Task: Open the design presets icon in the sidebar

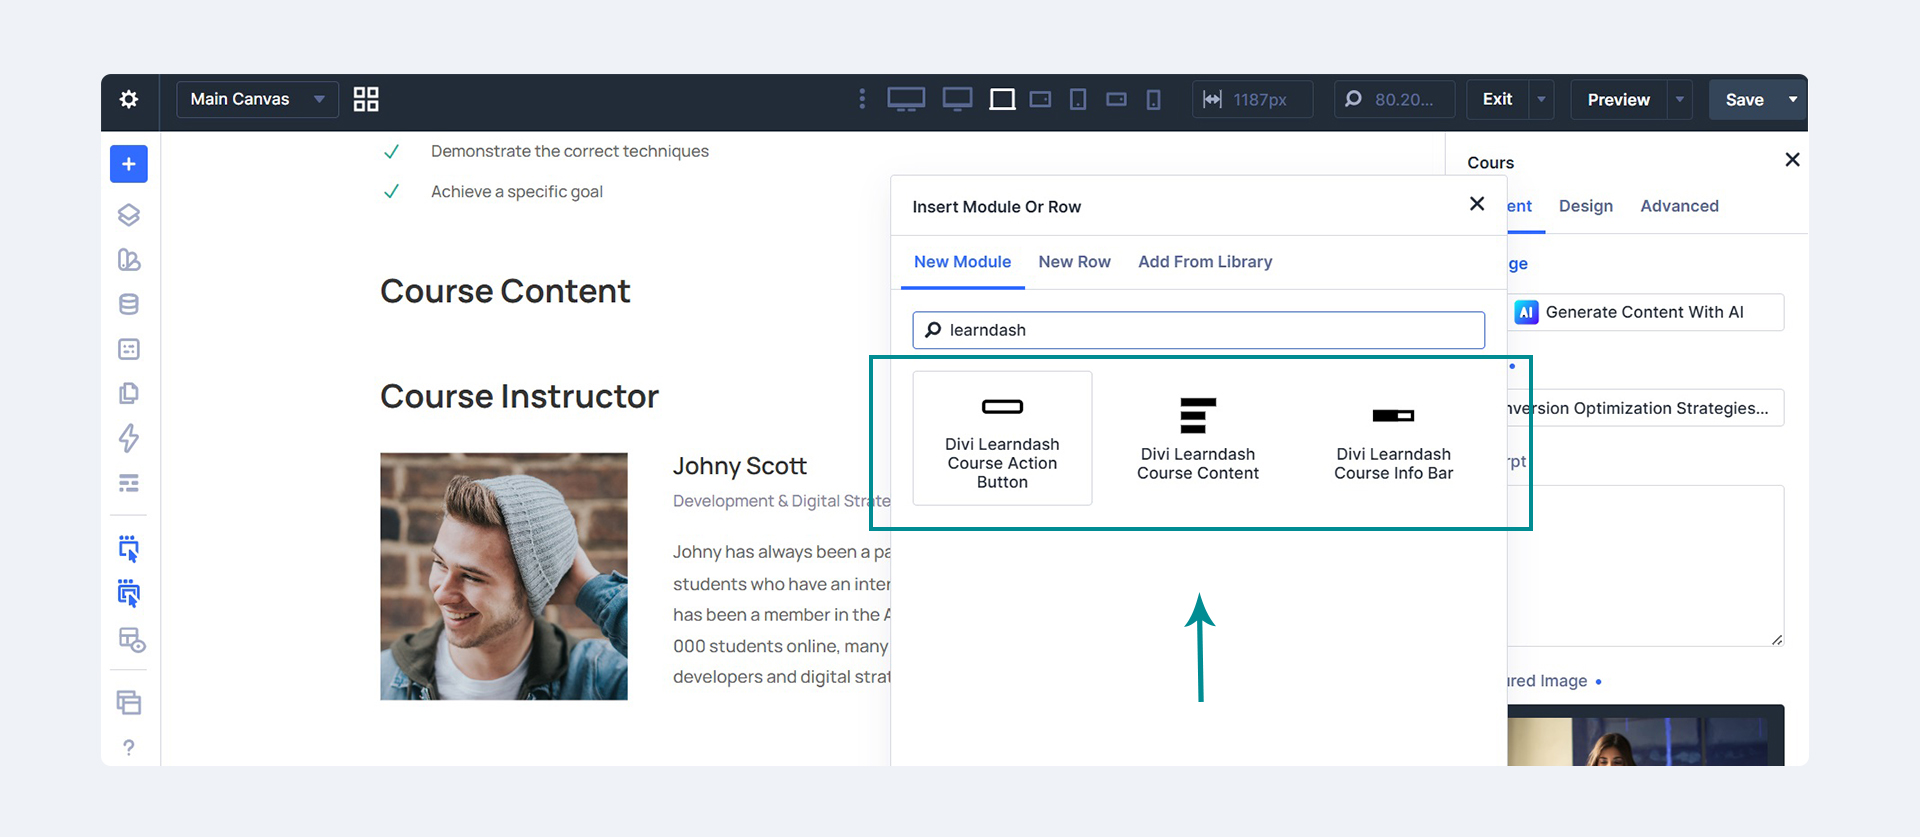Action: tap(129, 260)
